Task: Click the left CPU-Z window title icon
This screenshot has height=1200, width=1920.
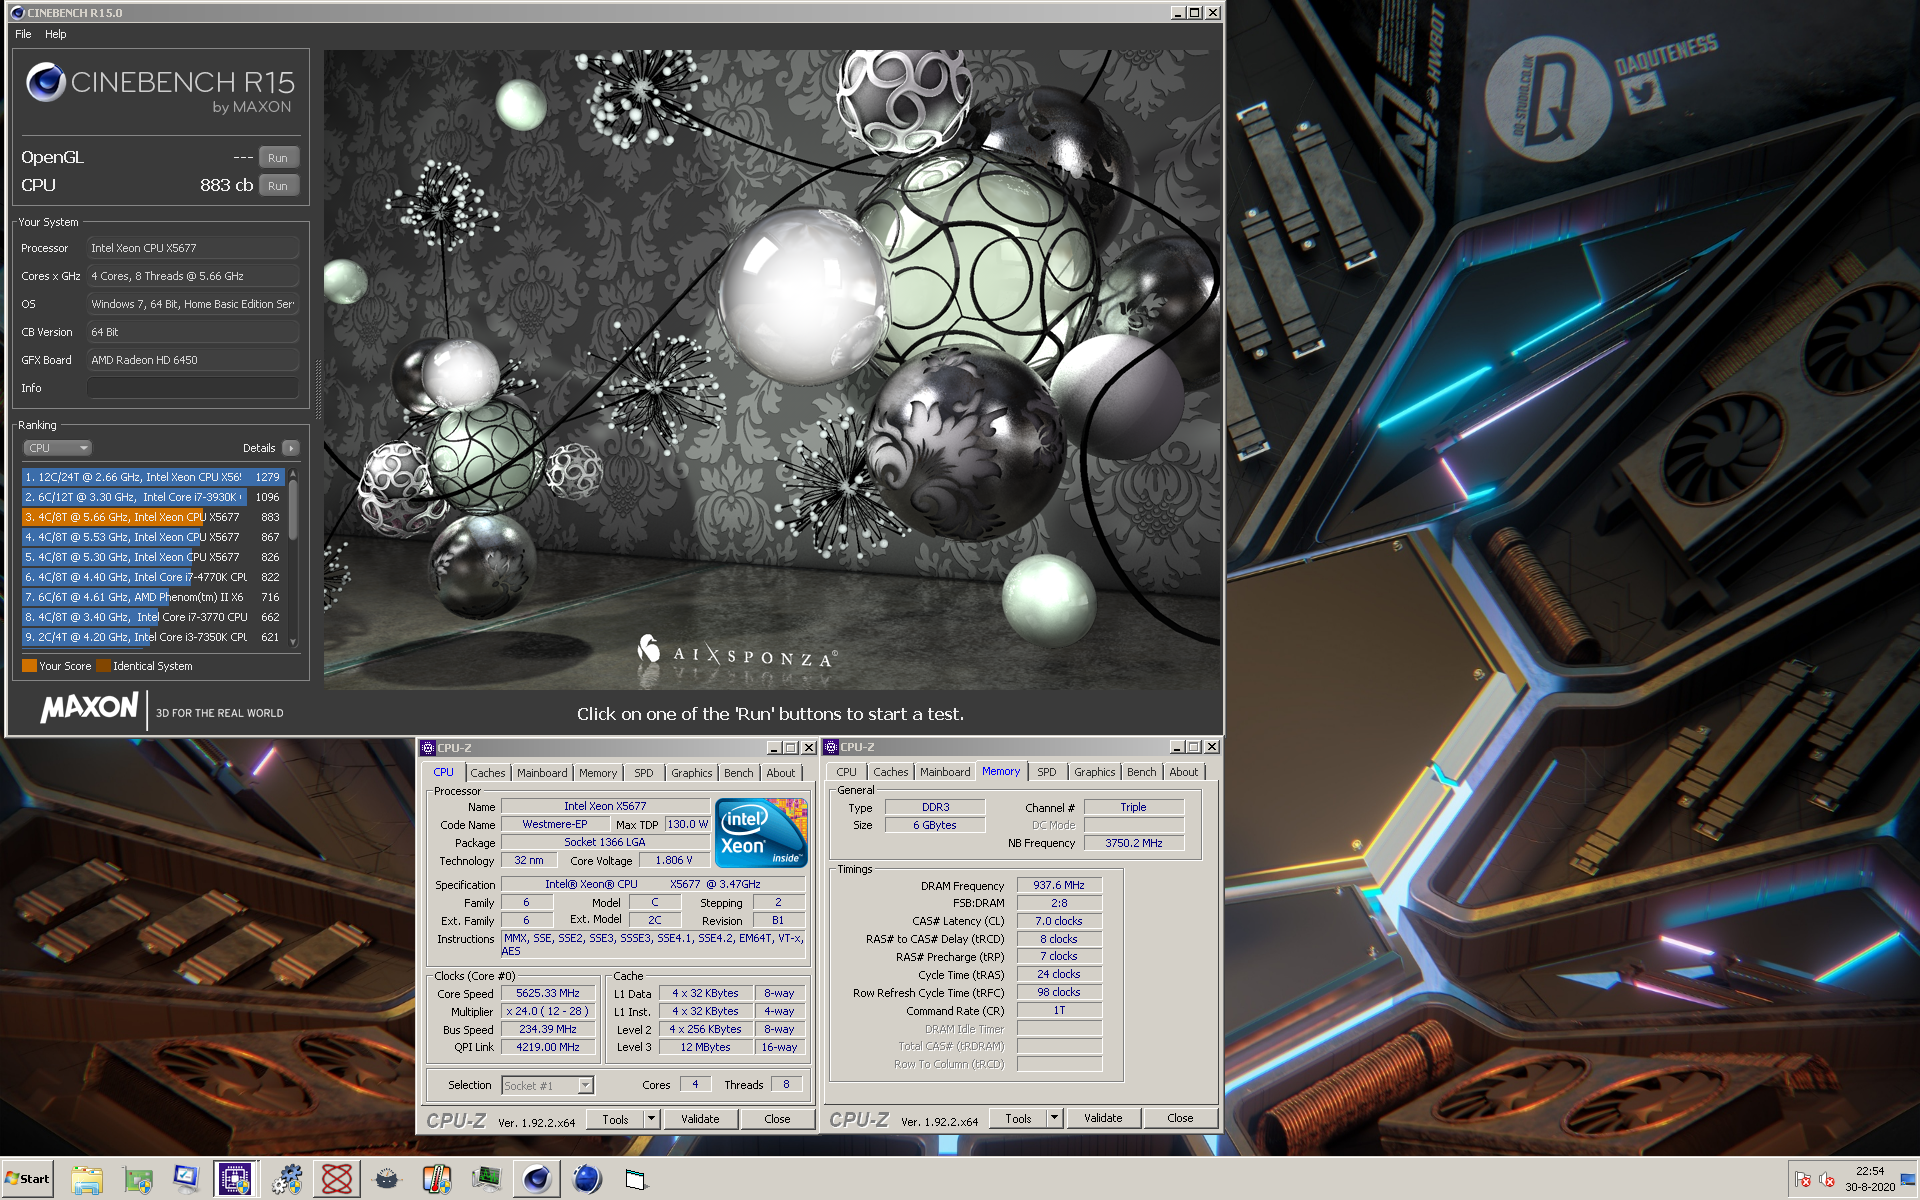Action: point(428,748)
